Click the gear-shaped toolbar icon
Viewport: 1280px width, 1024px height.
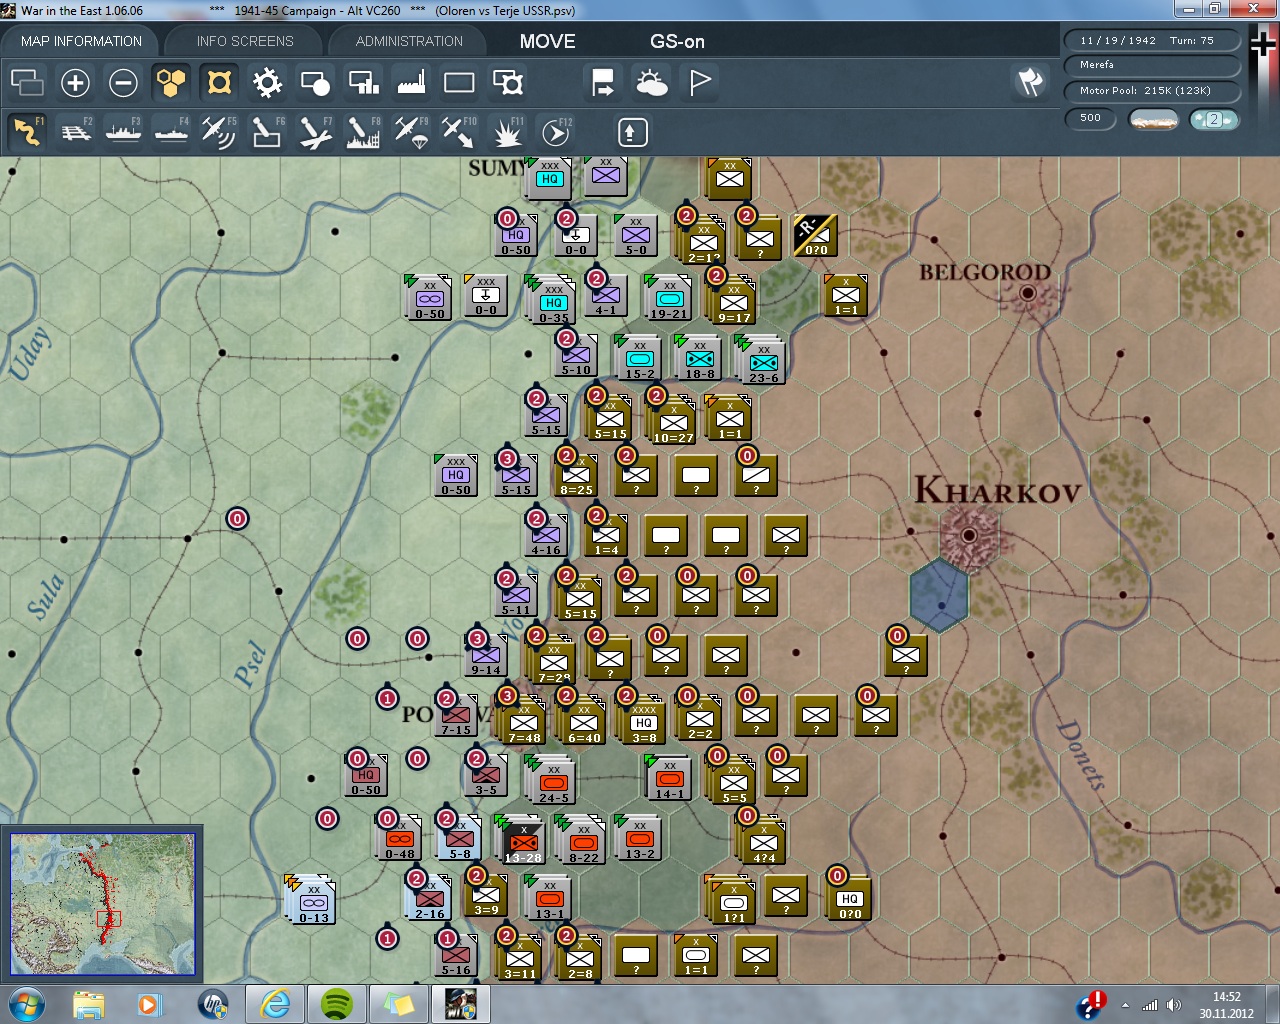point(267,82)
